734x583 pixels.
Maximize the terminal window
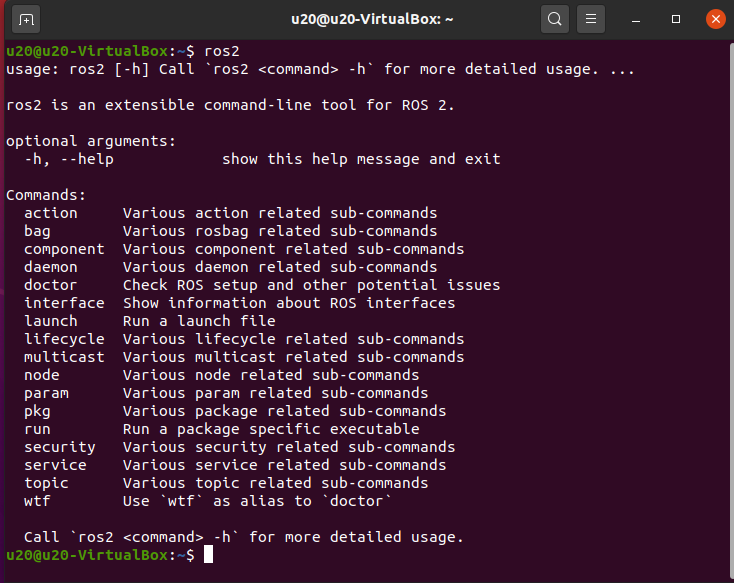(677, 19)
